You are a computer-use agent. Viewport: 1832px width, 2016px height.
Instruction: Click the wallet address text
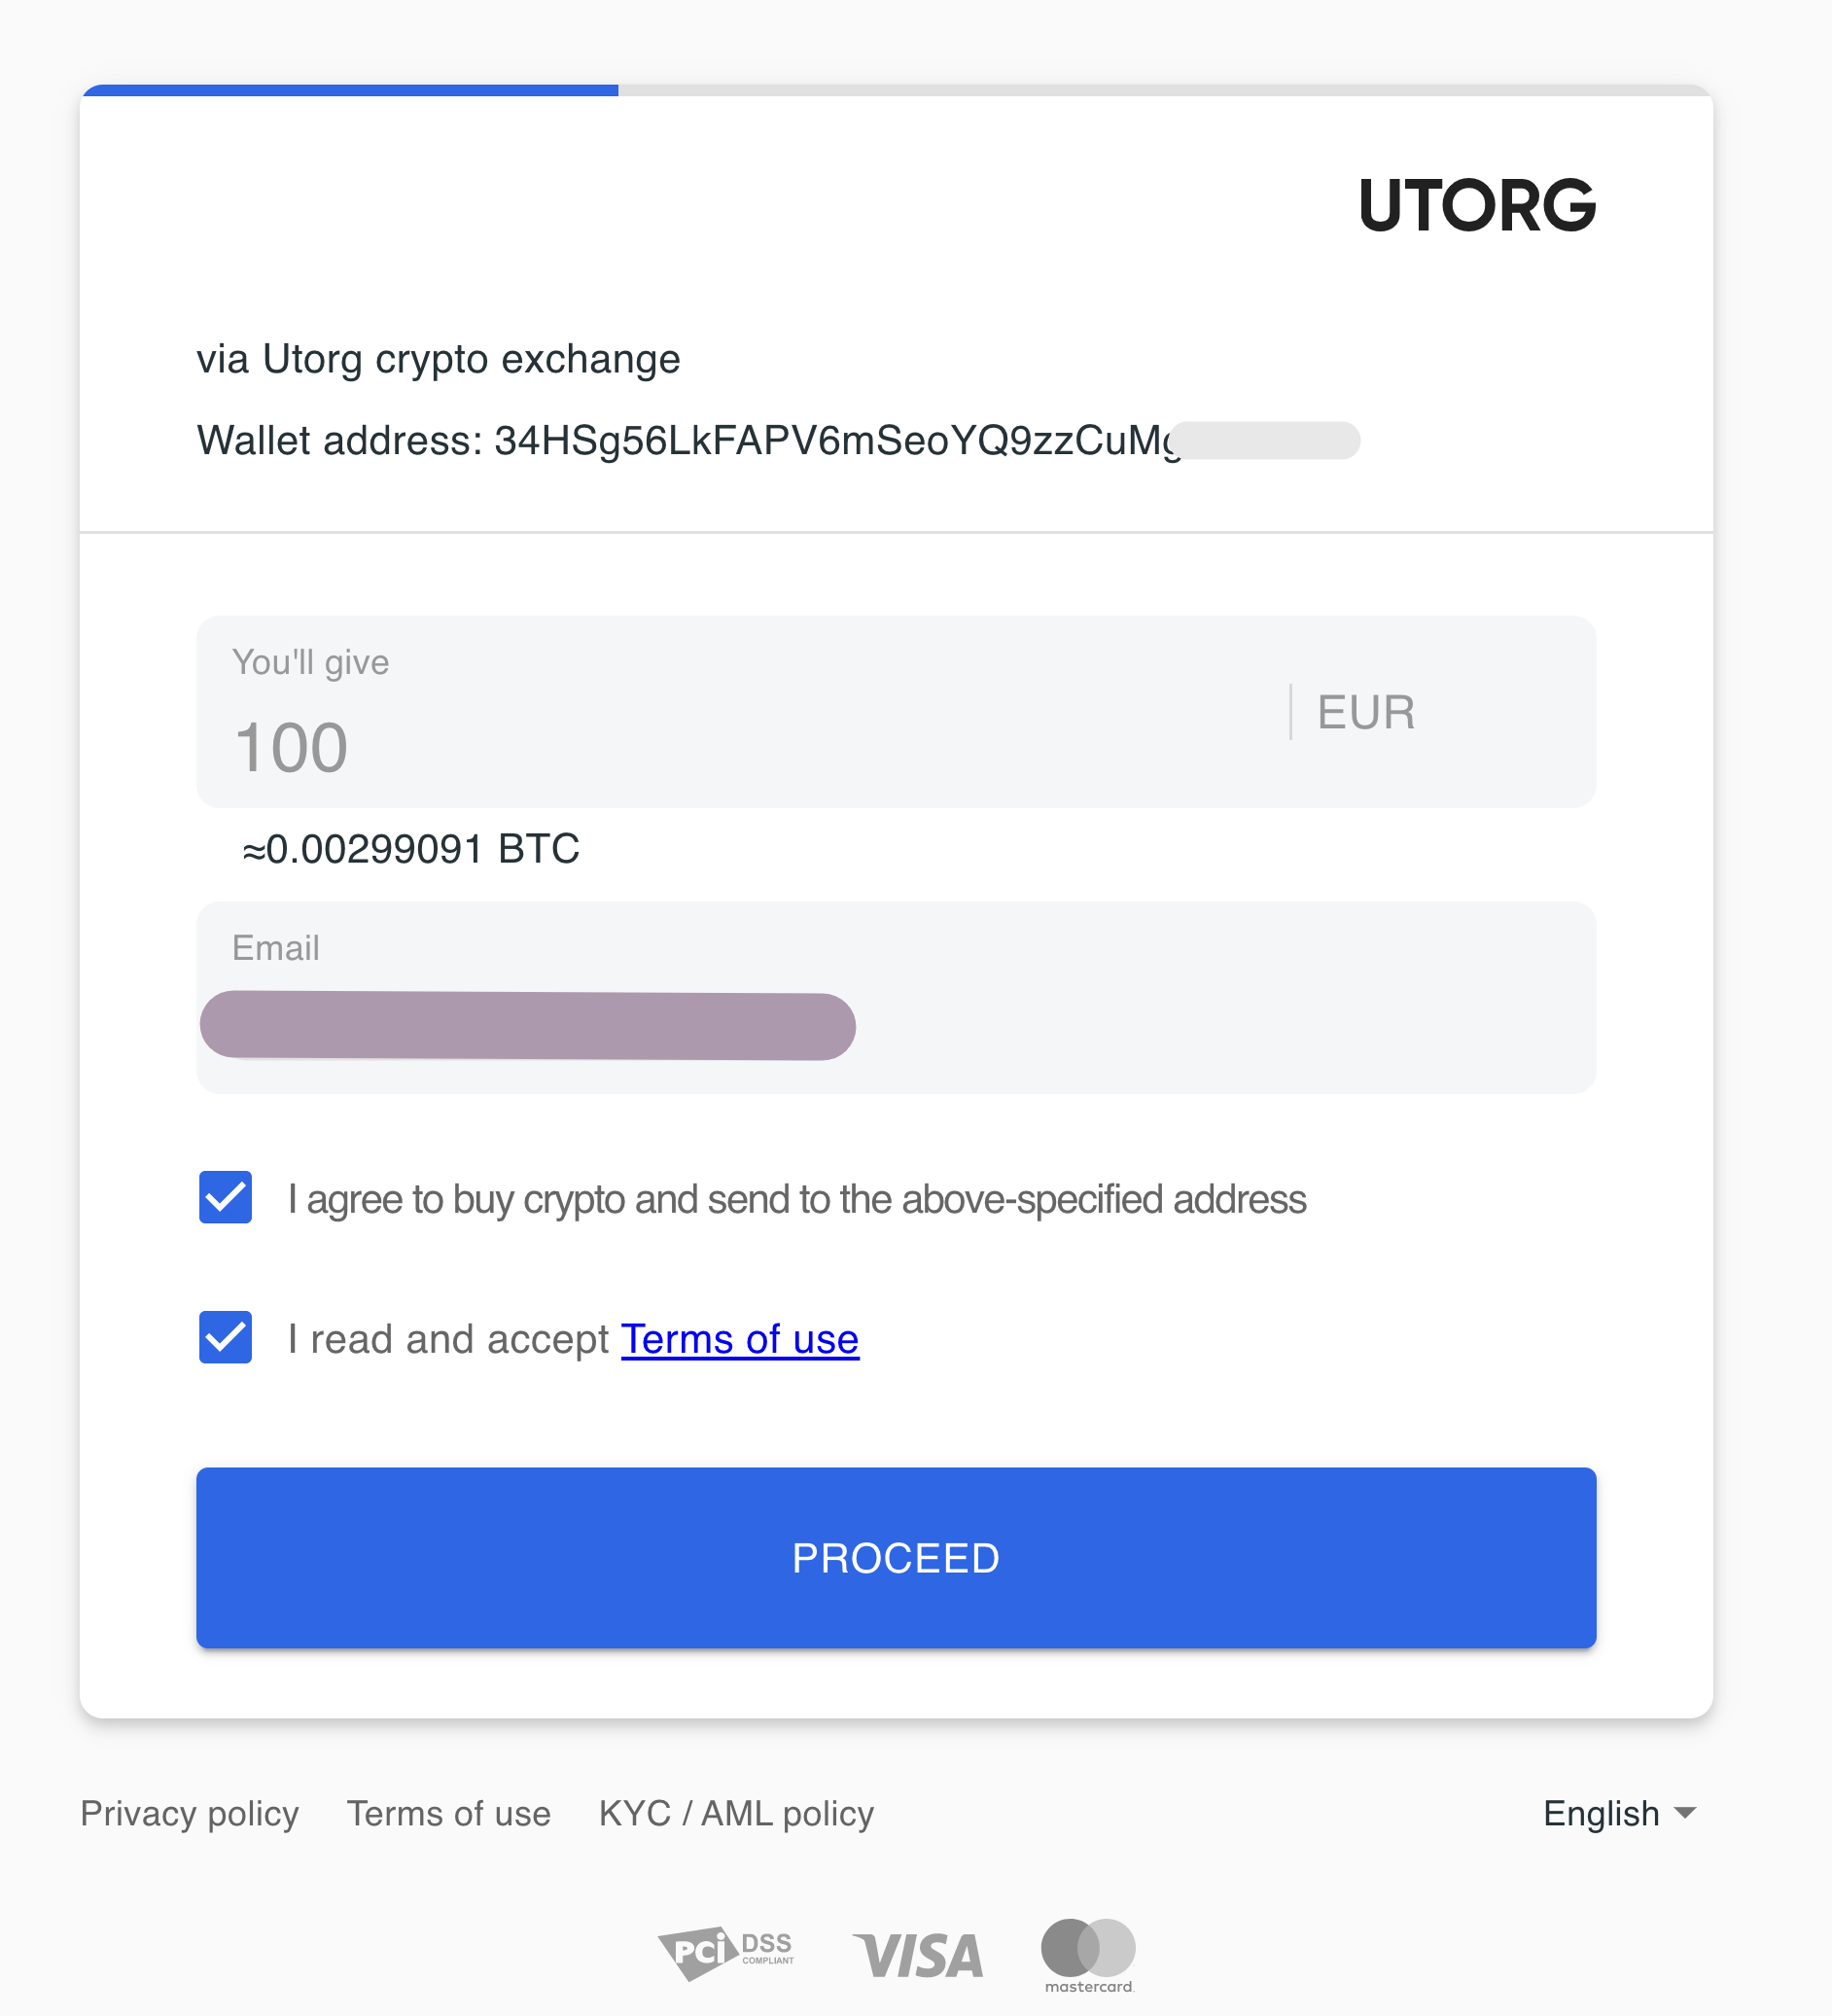(x=688, y=441)
